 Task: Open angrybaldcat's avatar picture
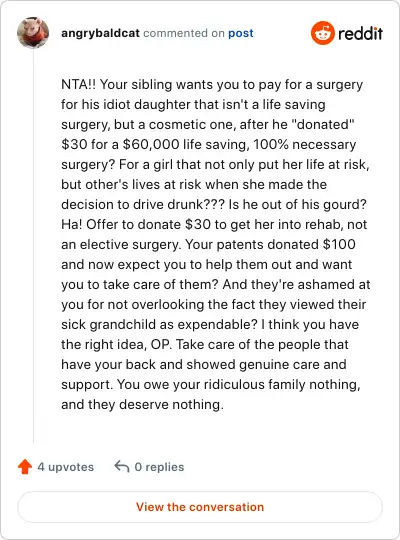(x=33, y=33)
